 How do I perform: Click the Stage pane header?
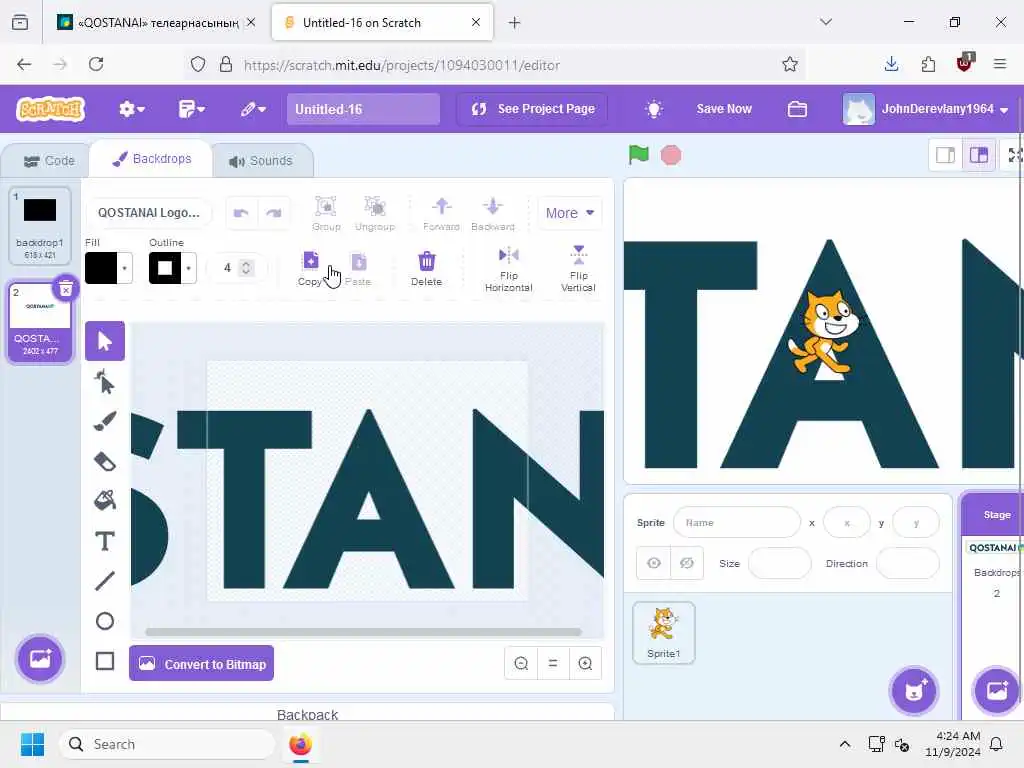(993, 515)
